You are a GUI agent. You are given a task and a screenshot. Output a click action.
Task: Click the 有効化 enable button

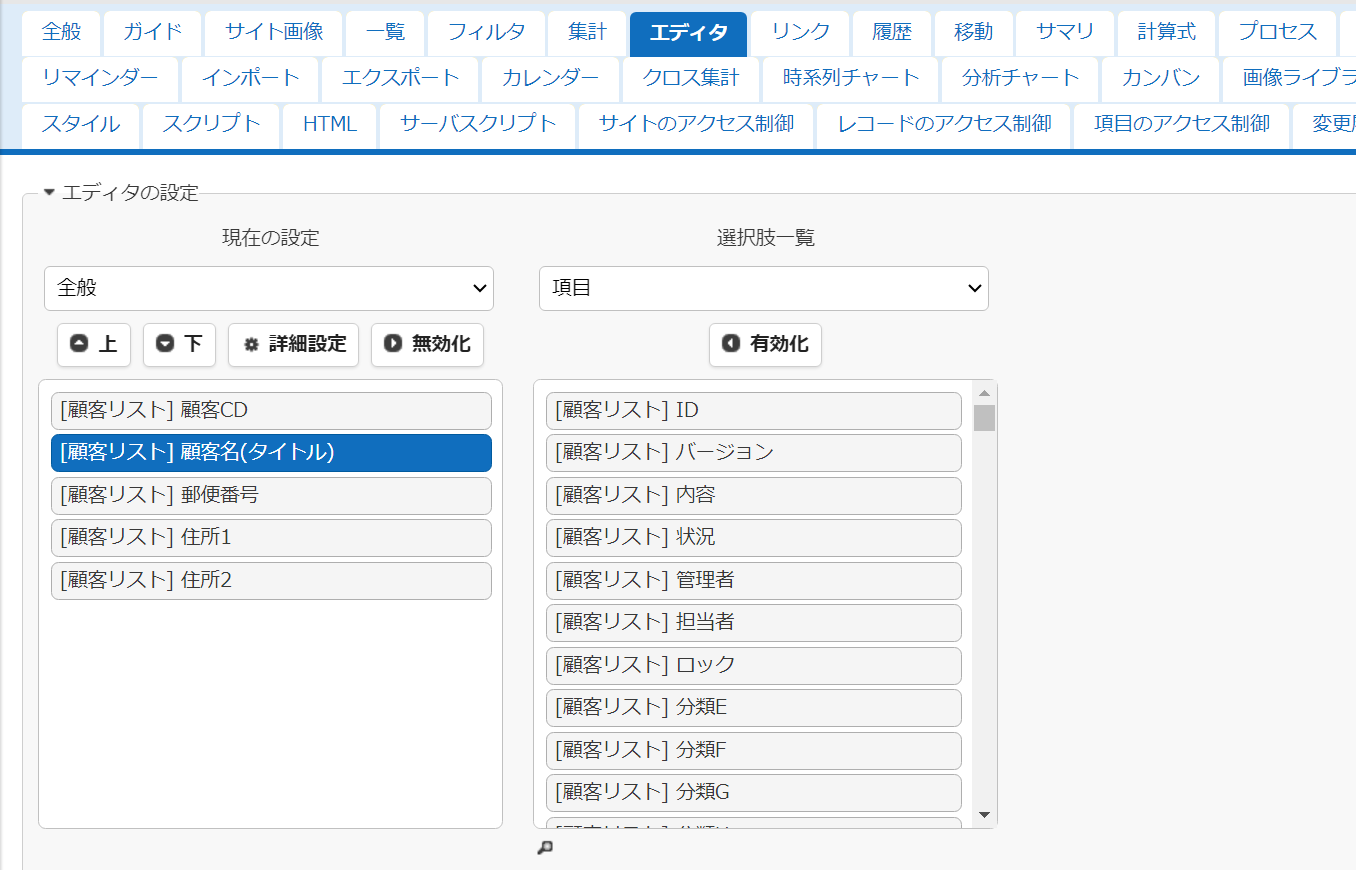pyautogui.click(x=766, y=344)
